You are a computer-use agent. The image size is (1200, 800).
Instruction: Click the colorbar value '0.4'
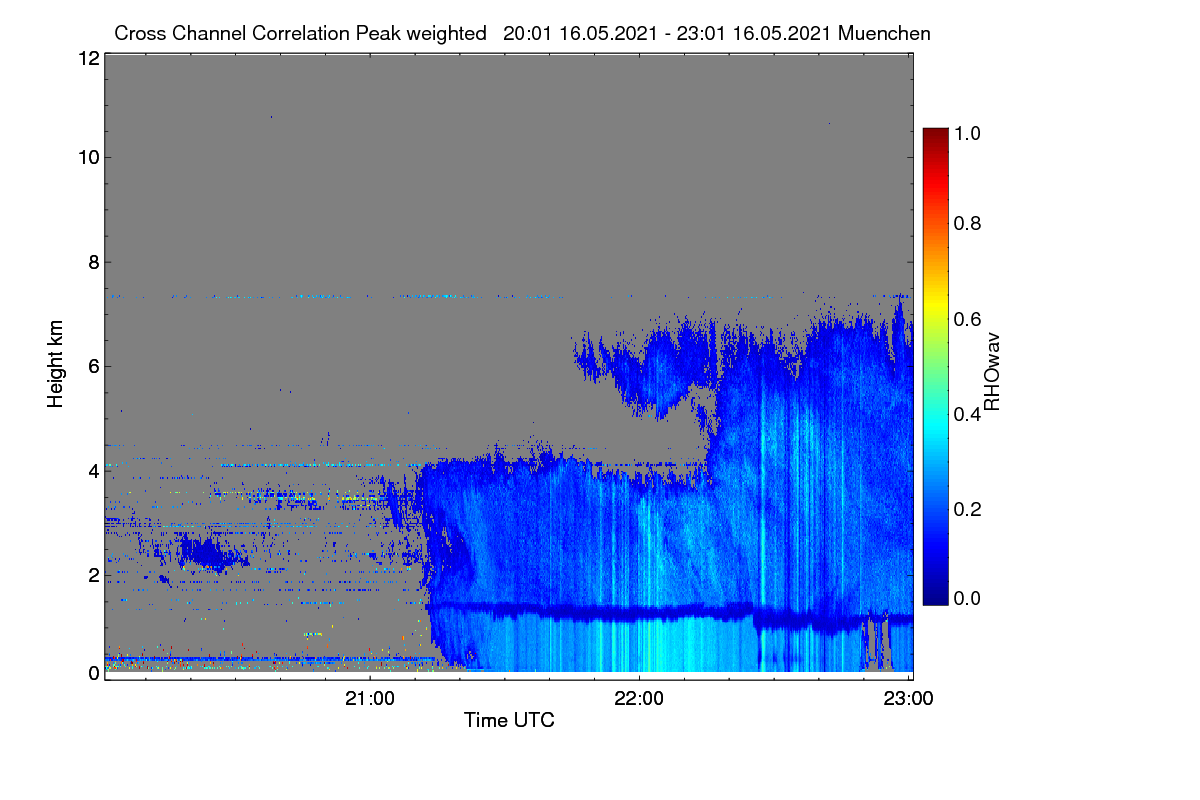[969, 414]
